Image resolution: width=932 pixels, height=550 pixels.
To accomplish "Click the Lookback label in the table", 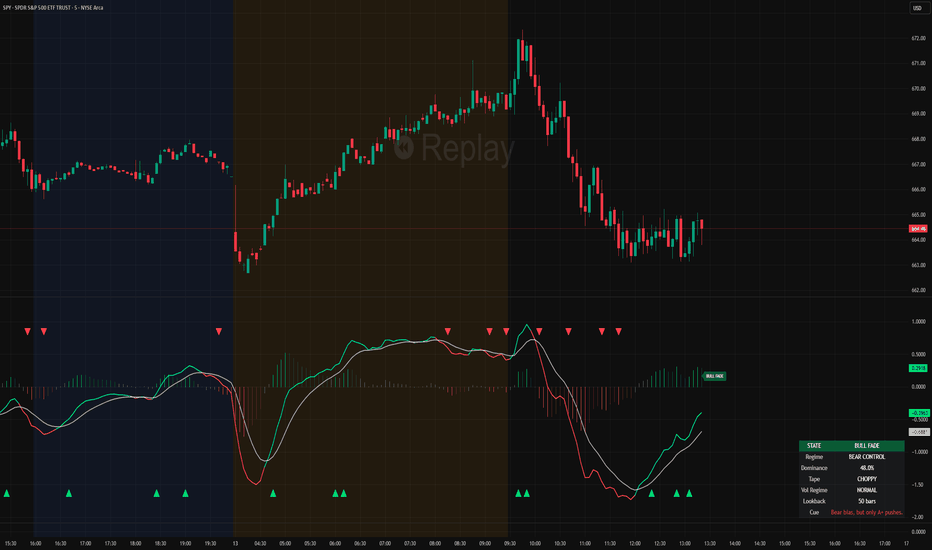I will [x=814, y=501].
